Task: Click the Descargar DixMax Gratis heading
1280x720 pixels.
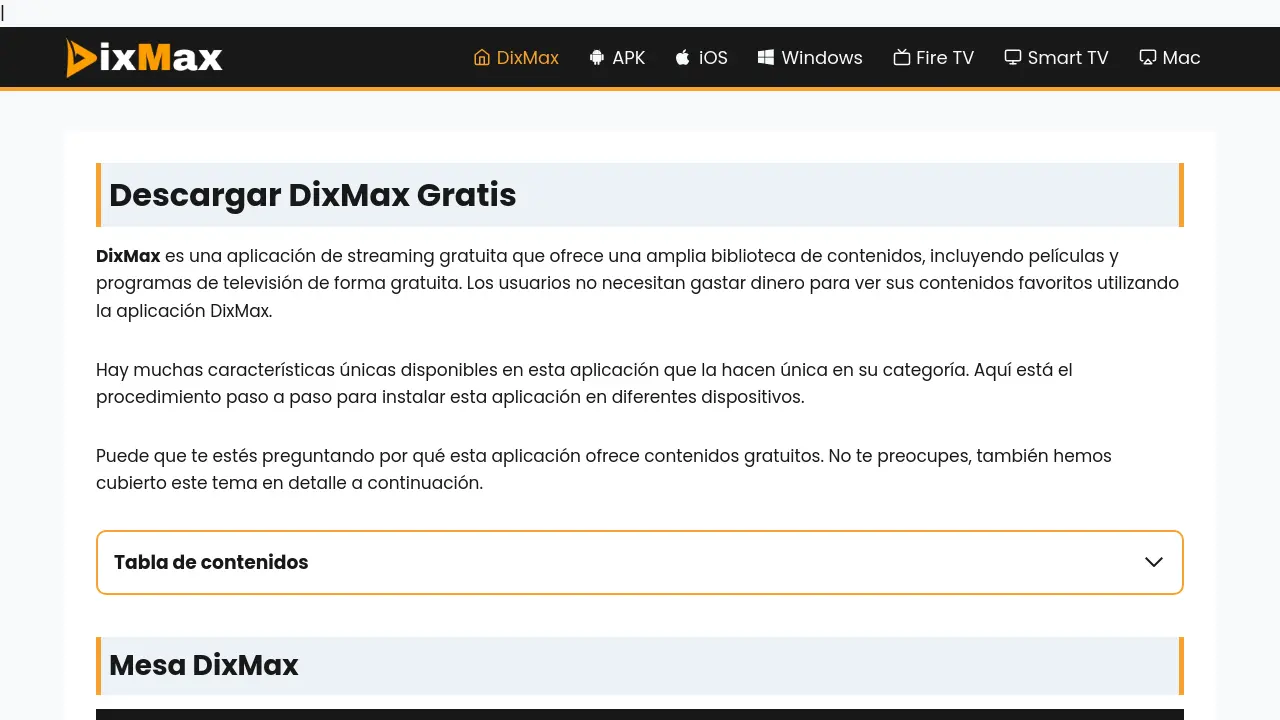Action: point(312,195)
